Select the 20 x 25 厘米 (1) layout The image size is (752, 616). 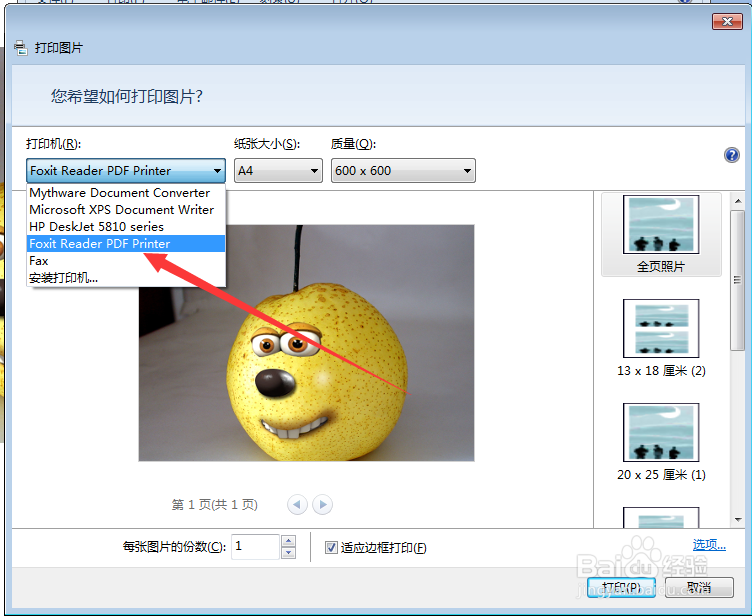click(x=661, y=442)
